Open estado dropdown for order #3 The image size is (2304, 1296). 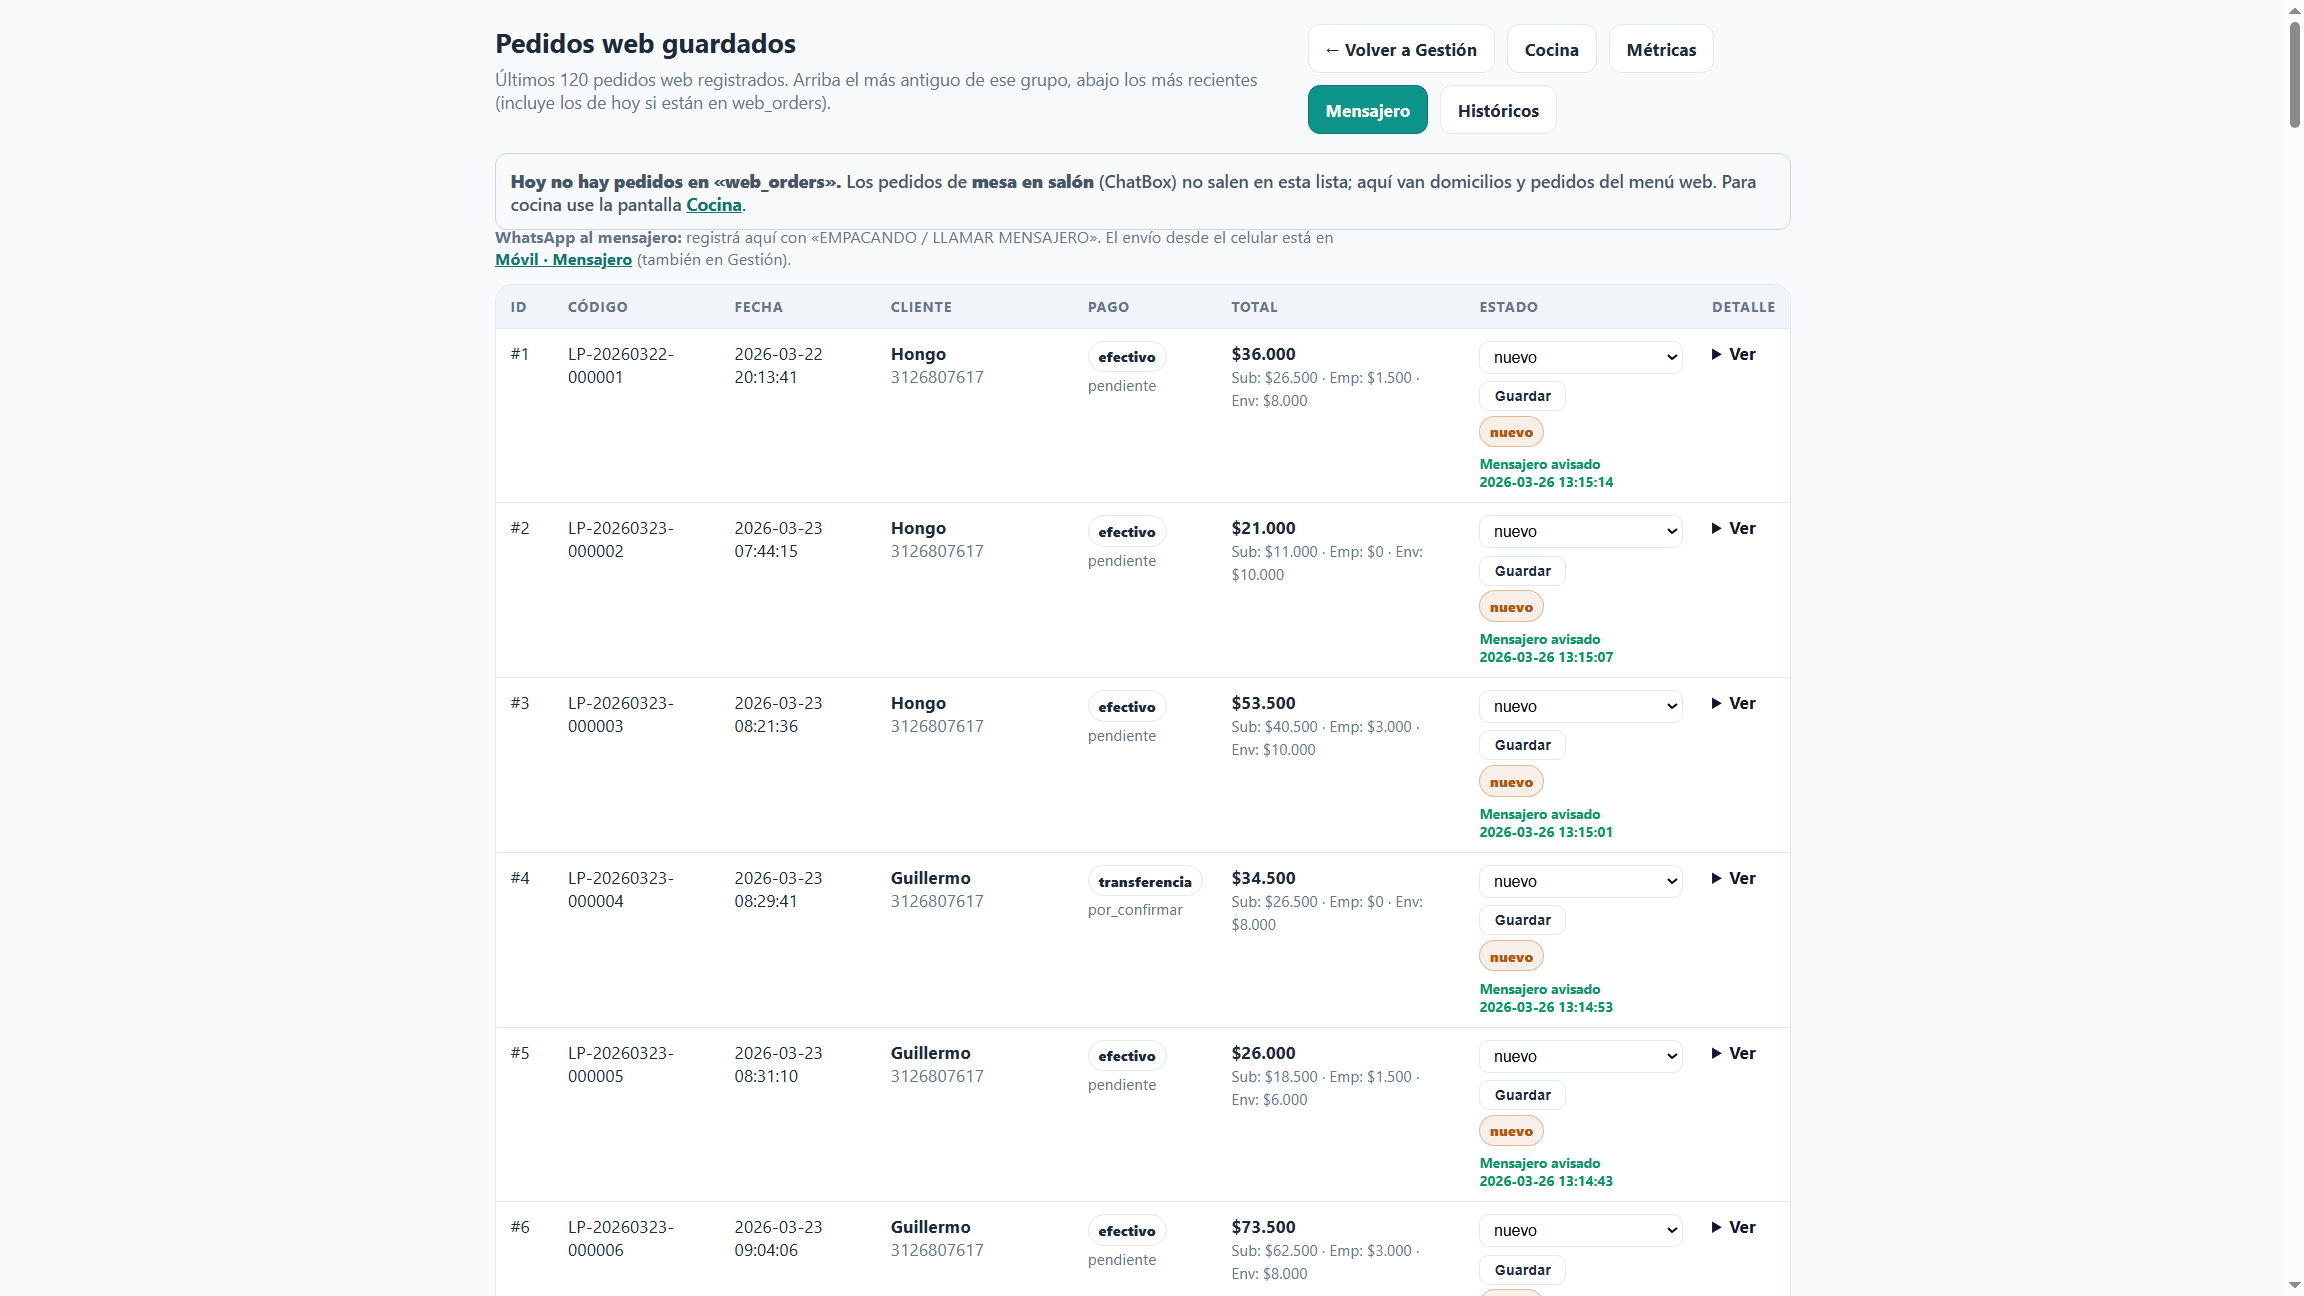click(x=1580, y=706)
